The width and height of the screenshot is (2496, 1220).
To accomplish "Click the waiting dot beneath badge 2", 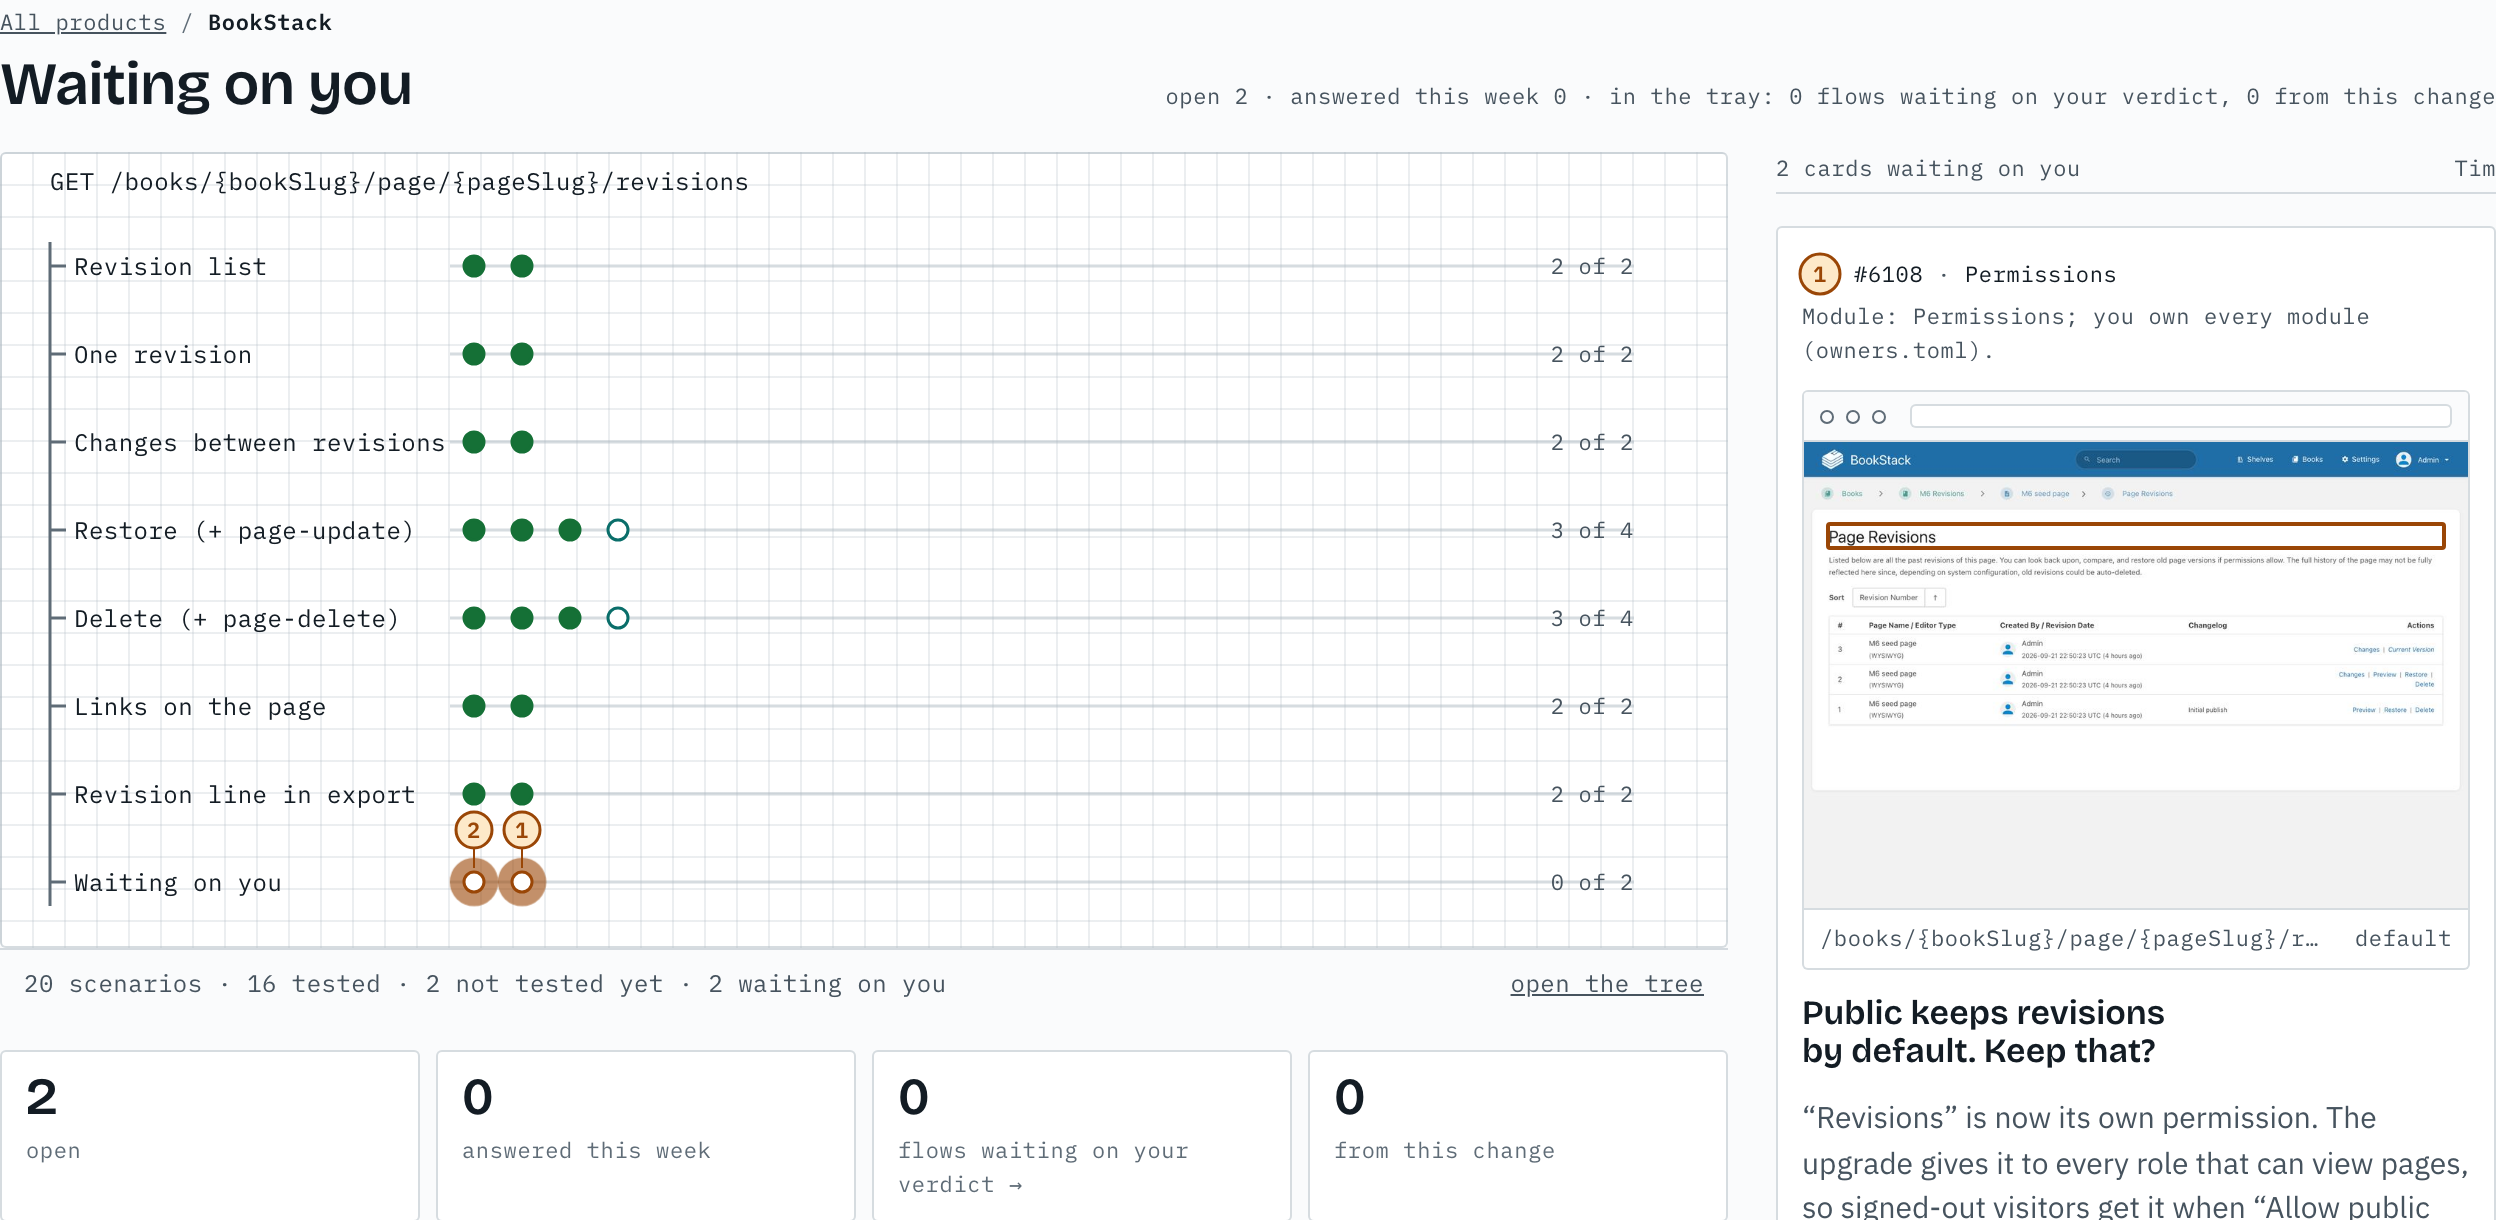I will 474,882.
